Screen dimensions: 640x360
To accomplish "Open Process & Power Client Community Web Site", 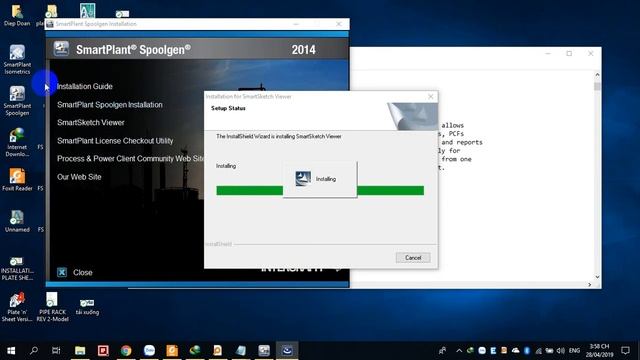I will coord(130,158).
